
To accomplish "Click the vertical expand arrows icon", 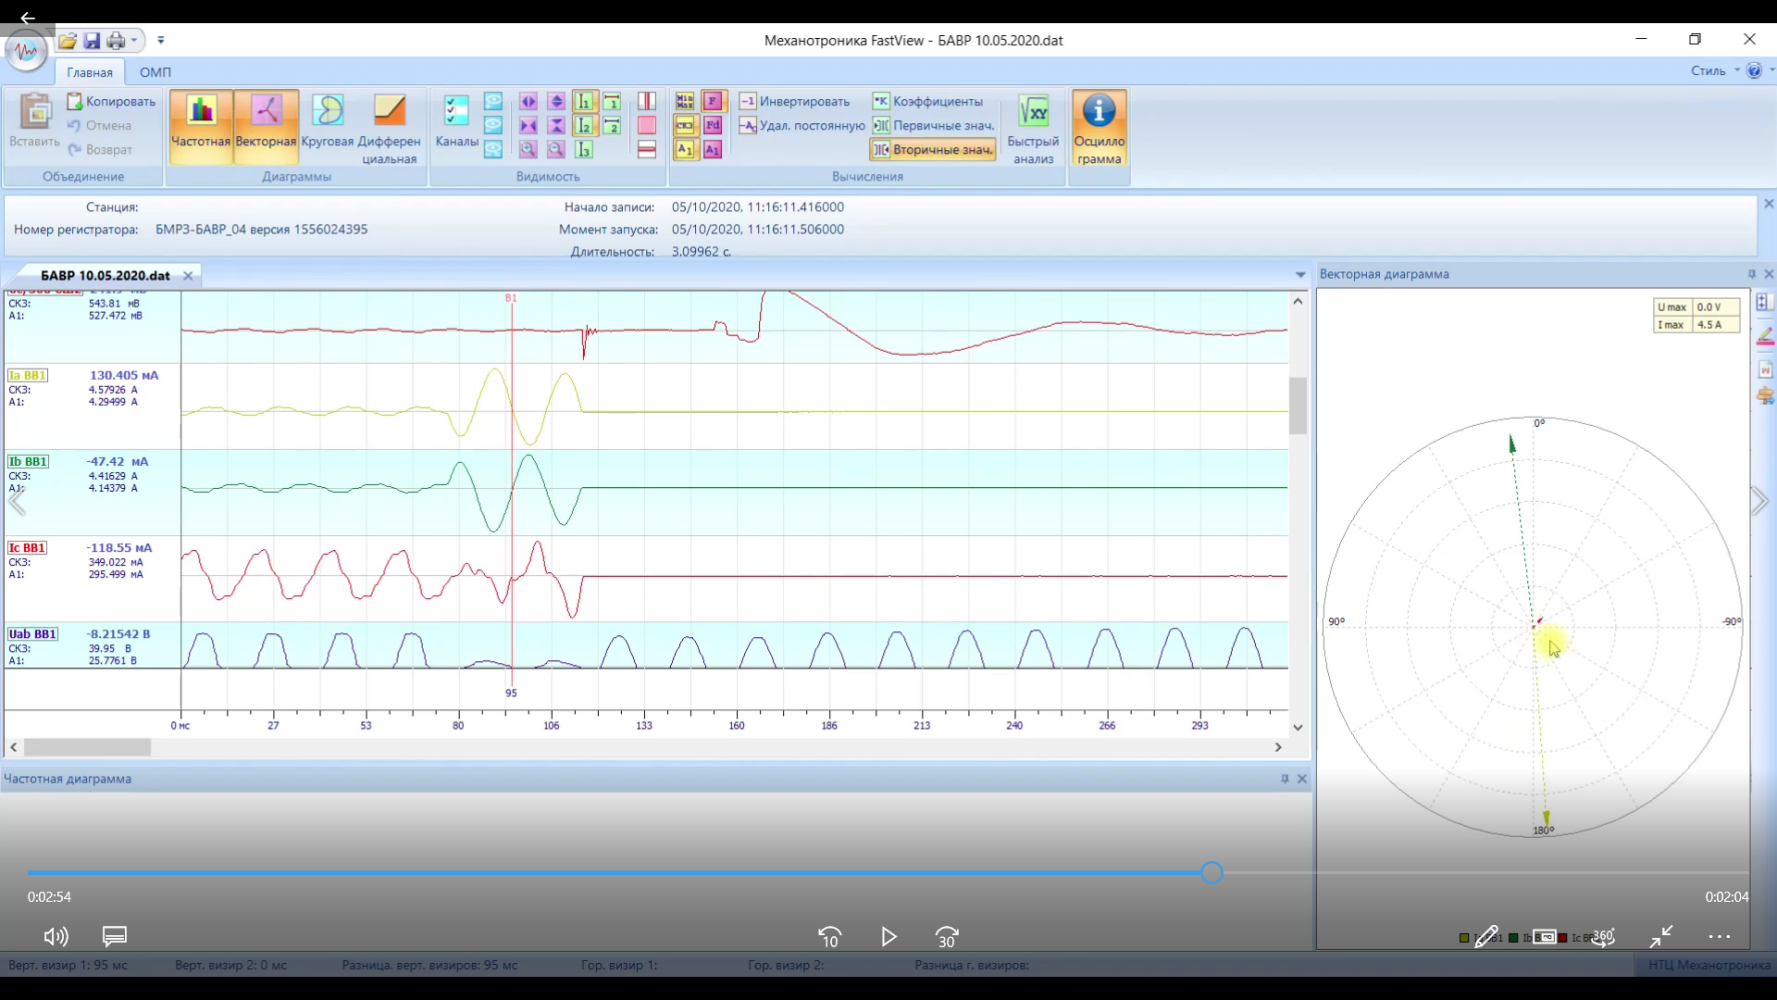I will (556, 101).
